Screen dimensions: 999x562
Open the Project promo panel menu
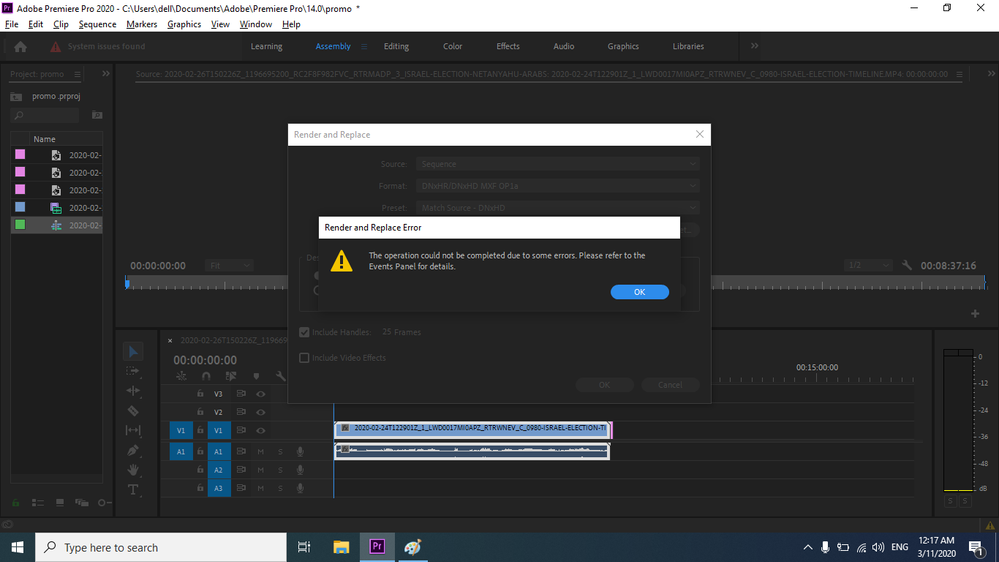click(77, 75)
